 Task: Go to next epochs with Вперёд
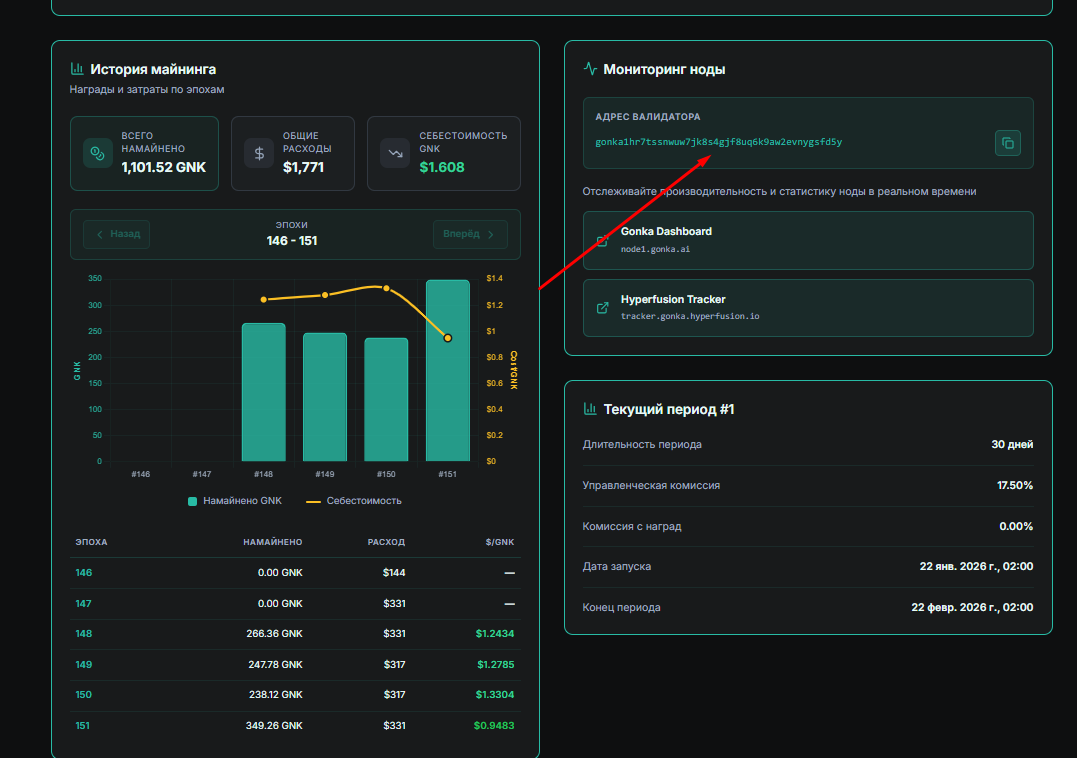point(470,234)
